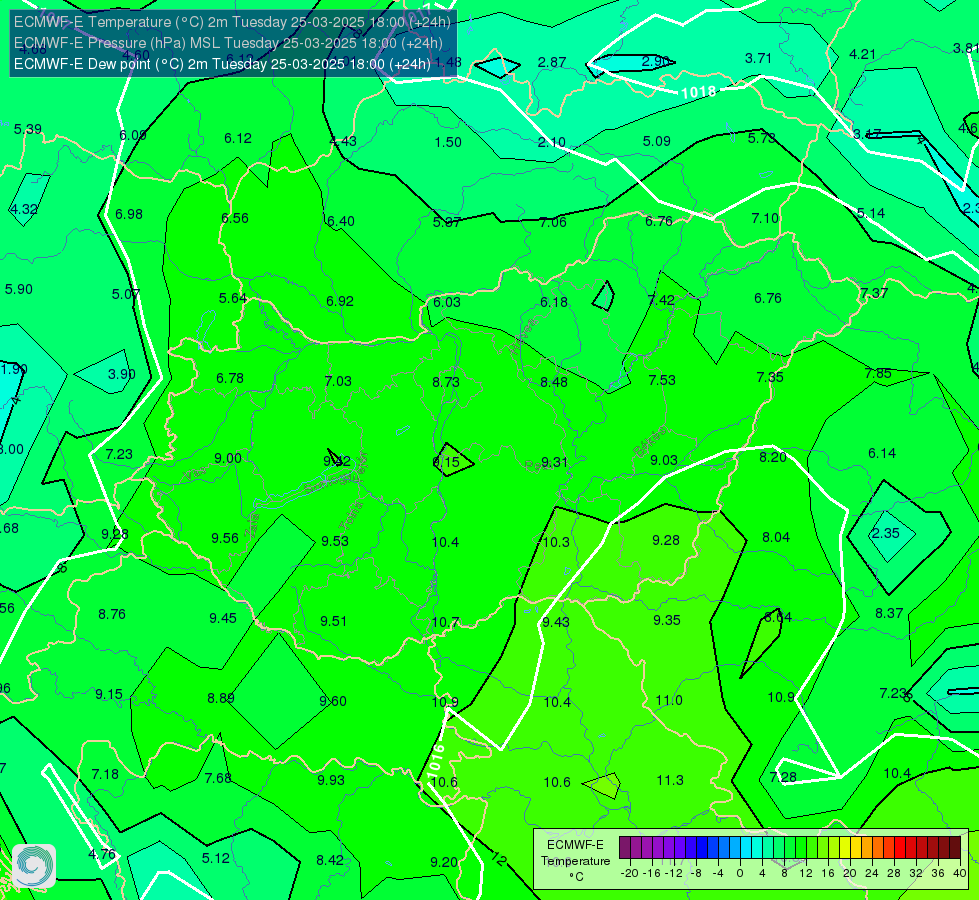
Task: Click the temperature value 6.92
Action: click(x=340, y=302)
